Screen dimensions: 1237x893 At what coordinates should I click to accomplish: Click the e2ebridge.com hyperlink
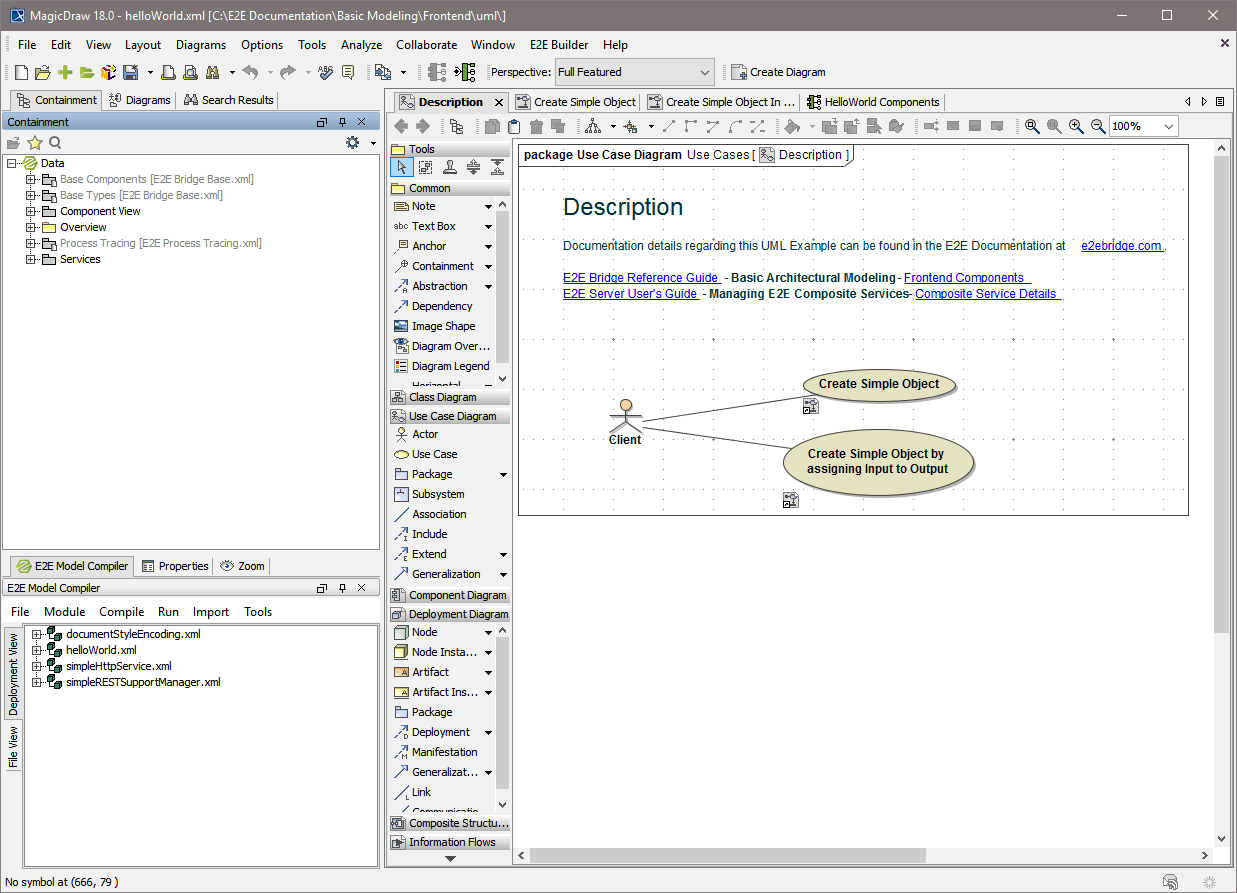tap(1120, 245)
